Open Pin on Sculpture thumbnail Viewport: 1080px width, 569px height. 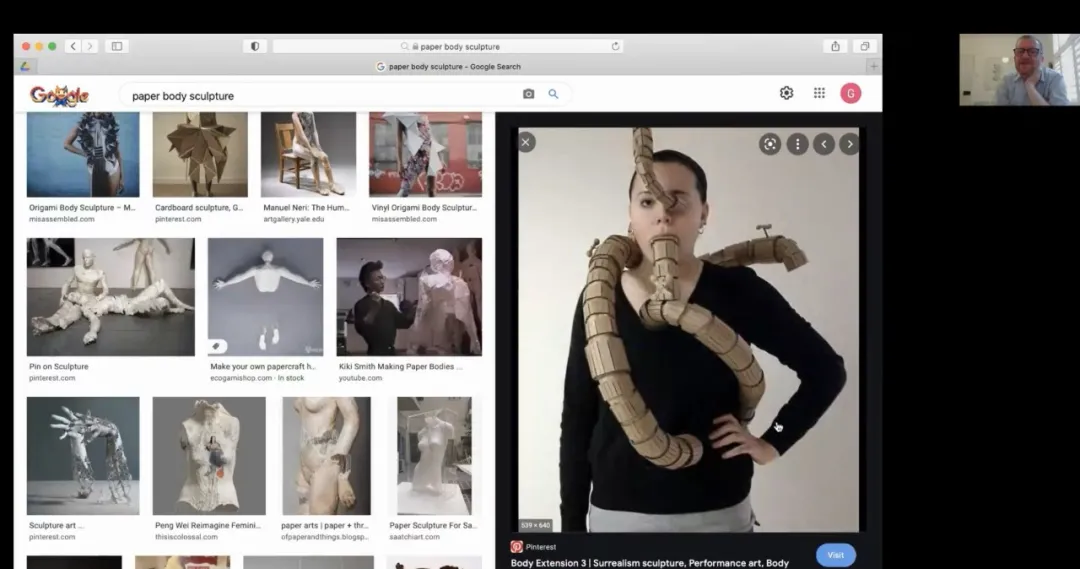111,297
